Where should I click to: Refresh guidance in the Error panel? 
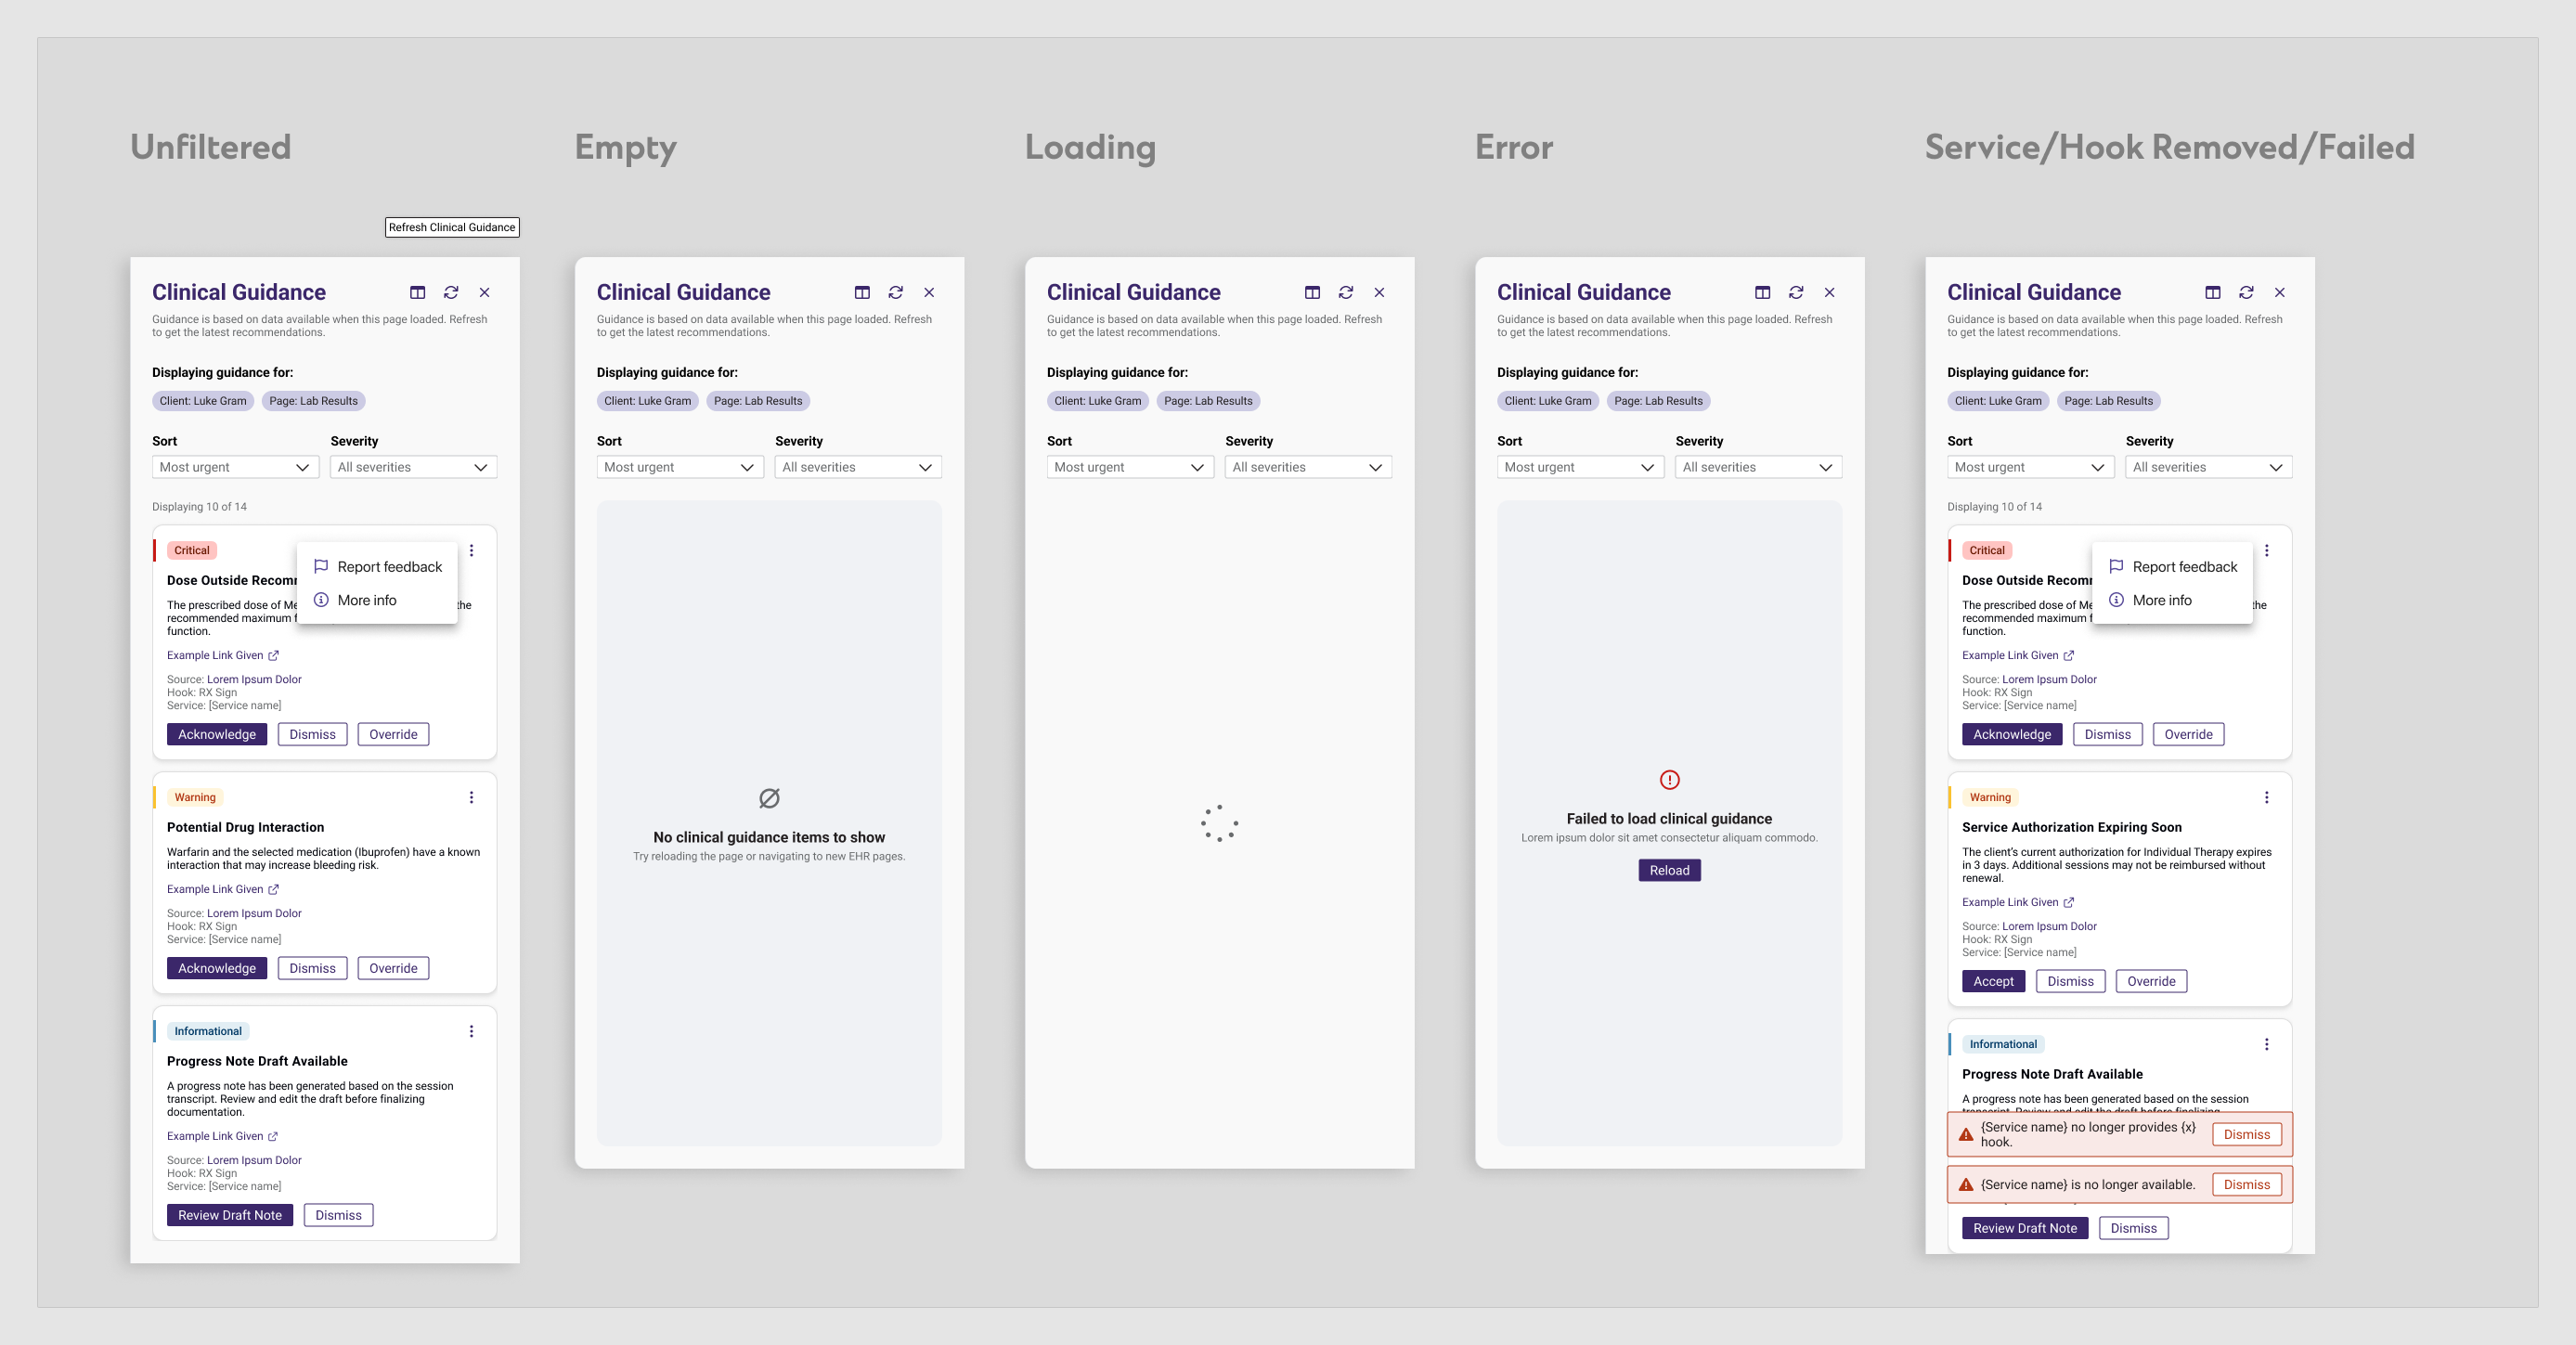(1796, 292)
